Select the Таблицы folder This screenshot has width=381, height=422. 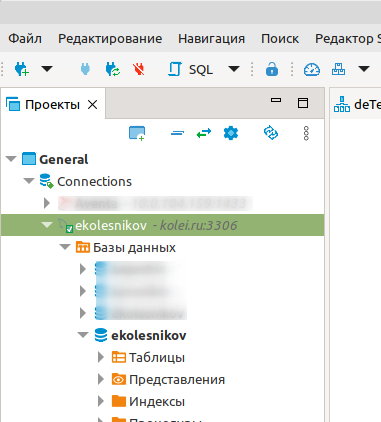coord(157,358)
